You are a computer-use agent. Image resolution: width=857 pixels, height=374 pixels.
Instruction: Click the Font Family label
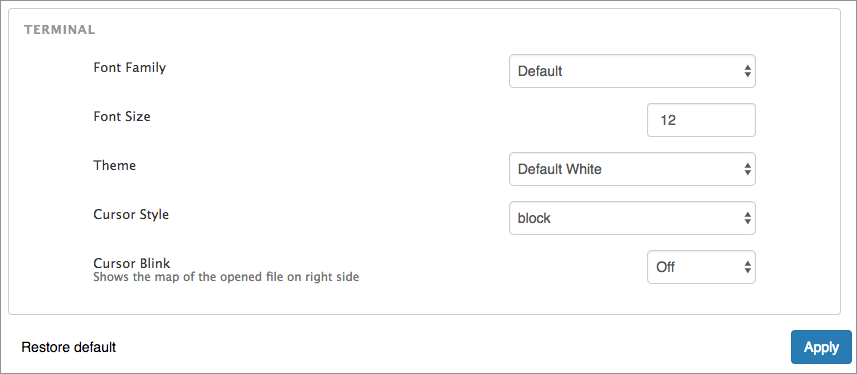coord(130,68)
